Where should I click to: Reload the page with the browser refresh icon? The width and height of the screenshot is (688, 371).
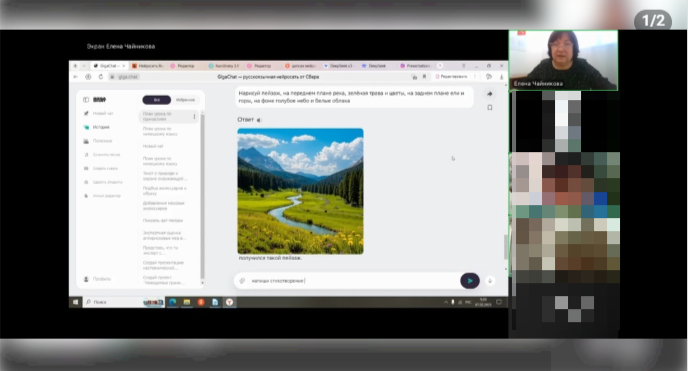[100, 77]
